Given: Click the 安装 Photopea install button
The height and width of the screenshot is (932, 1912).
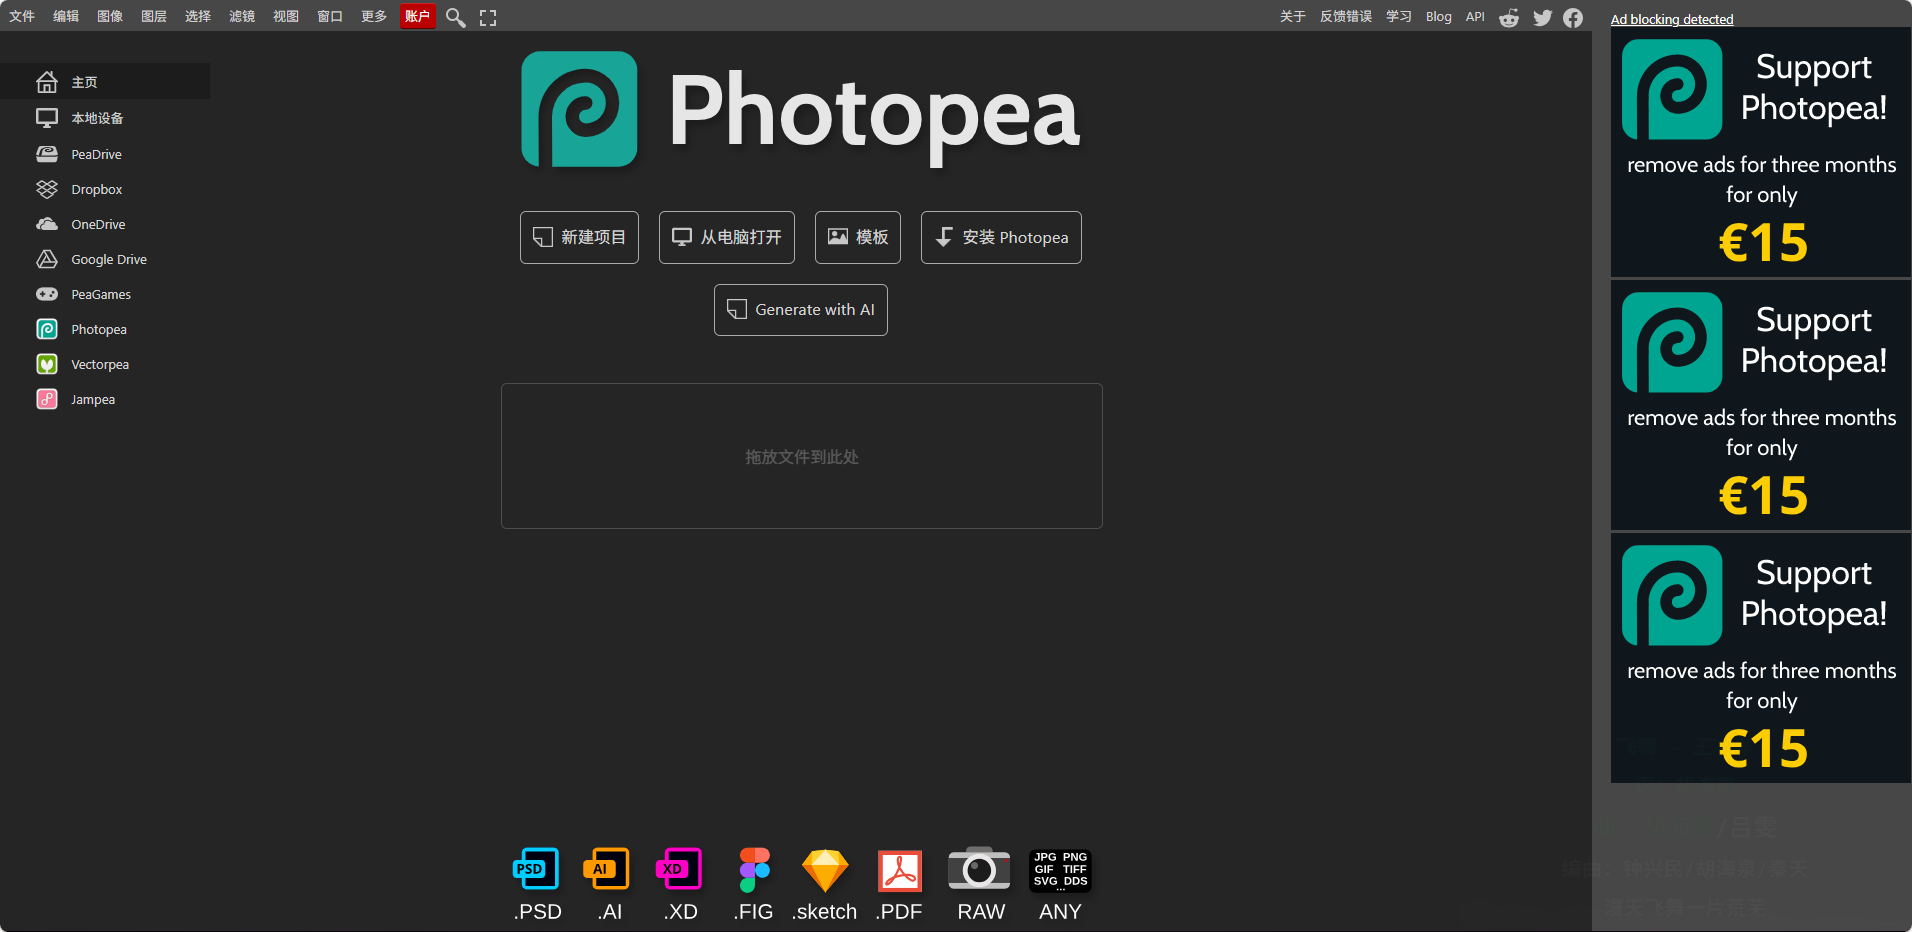Looking at the screenshot, I should [1001, 237].
